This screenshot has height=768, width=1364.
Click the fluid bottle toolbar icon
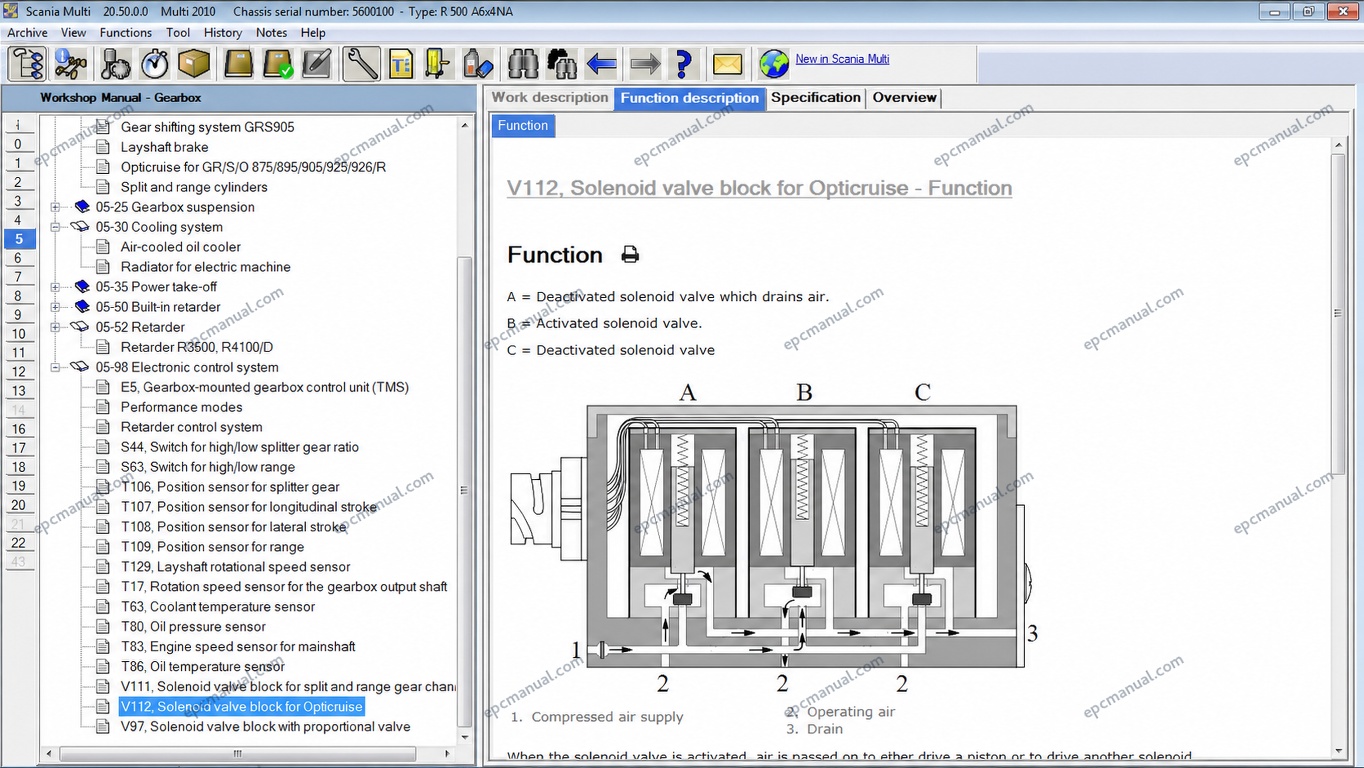[478, 64]
